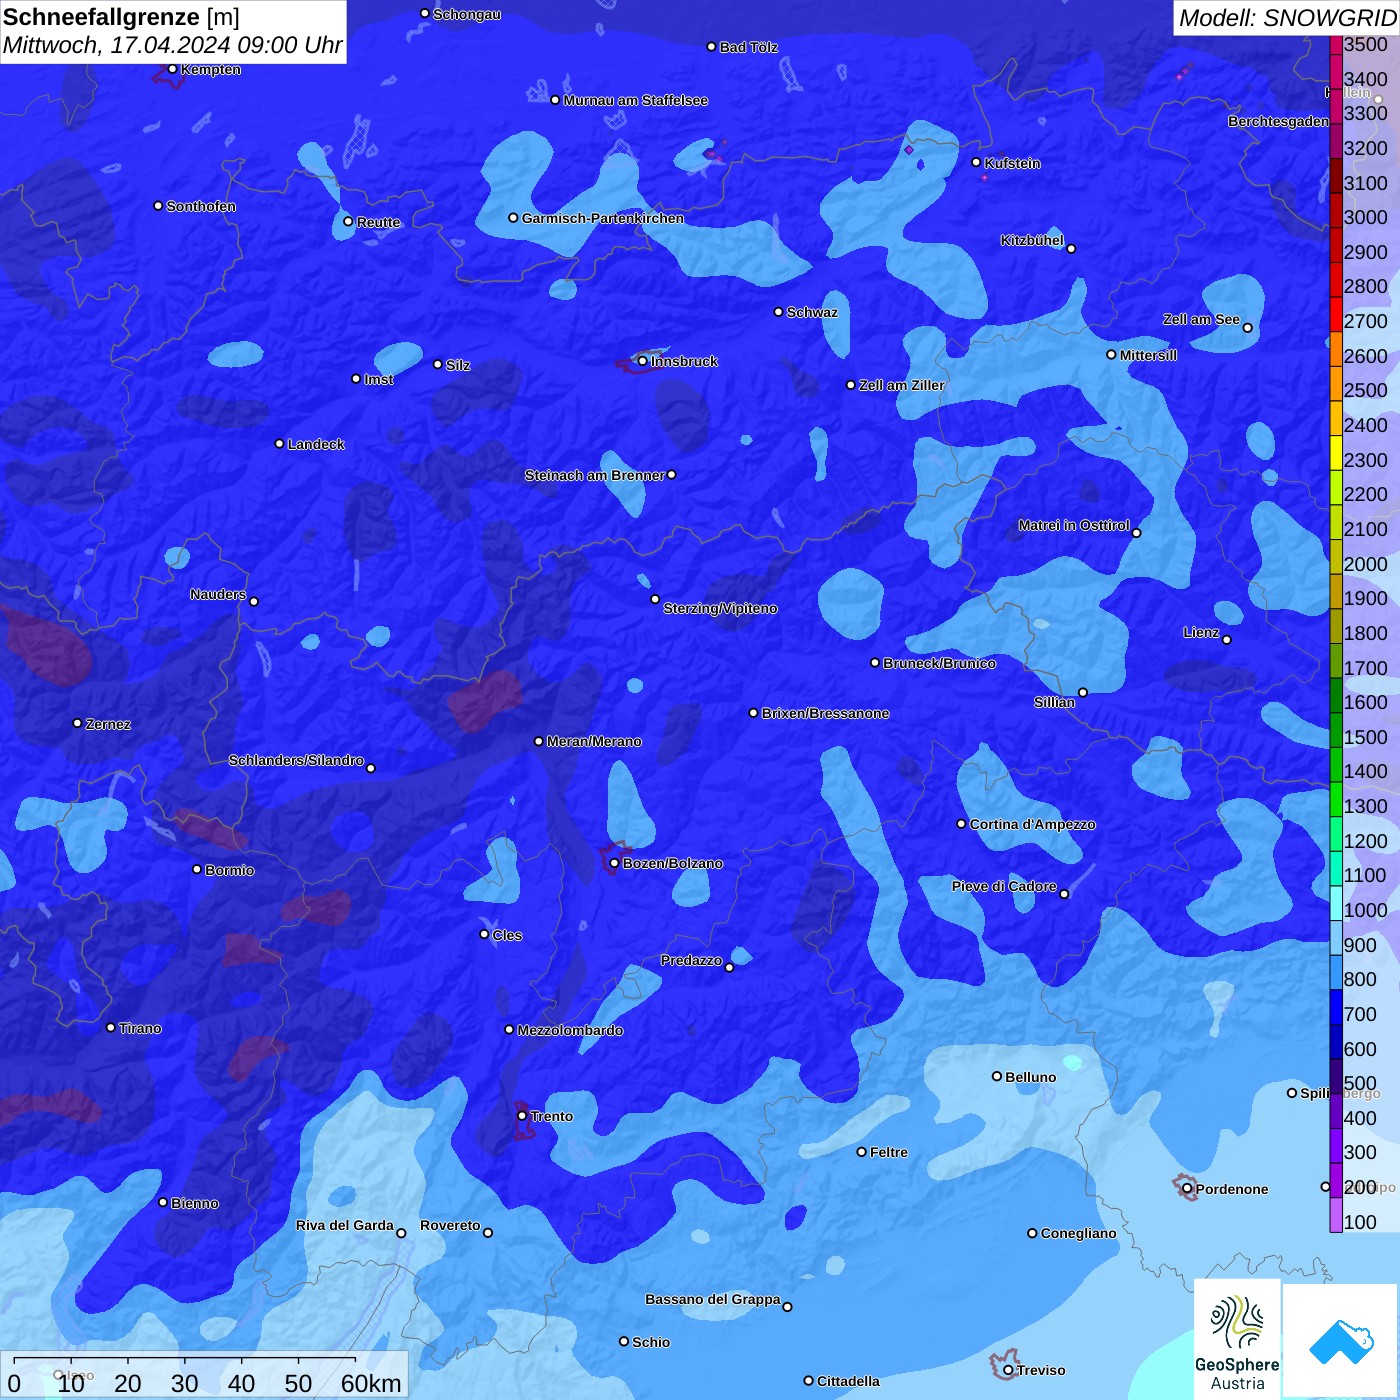This screenshot has height=1400, width=1400.
Task: Click the 'Landeck' label
Action: [316, 444]
